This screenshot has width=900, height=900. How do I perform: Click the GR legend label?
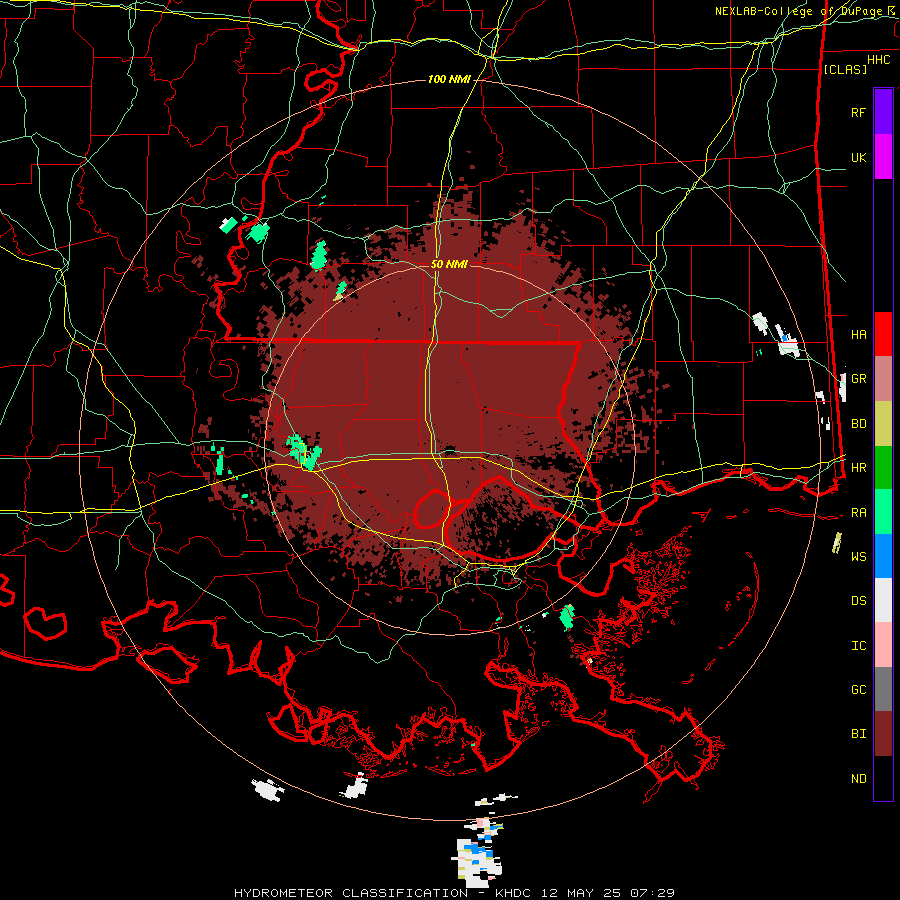point(858,379)
